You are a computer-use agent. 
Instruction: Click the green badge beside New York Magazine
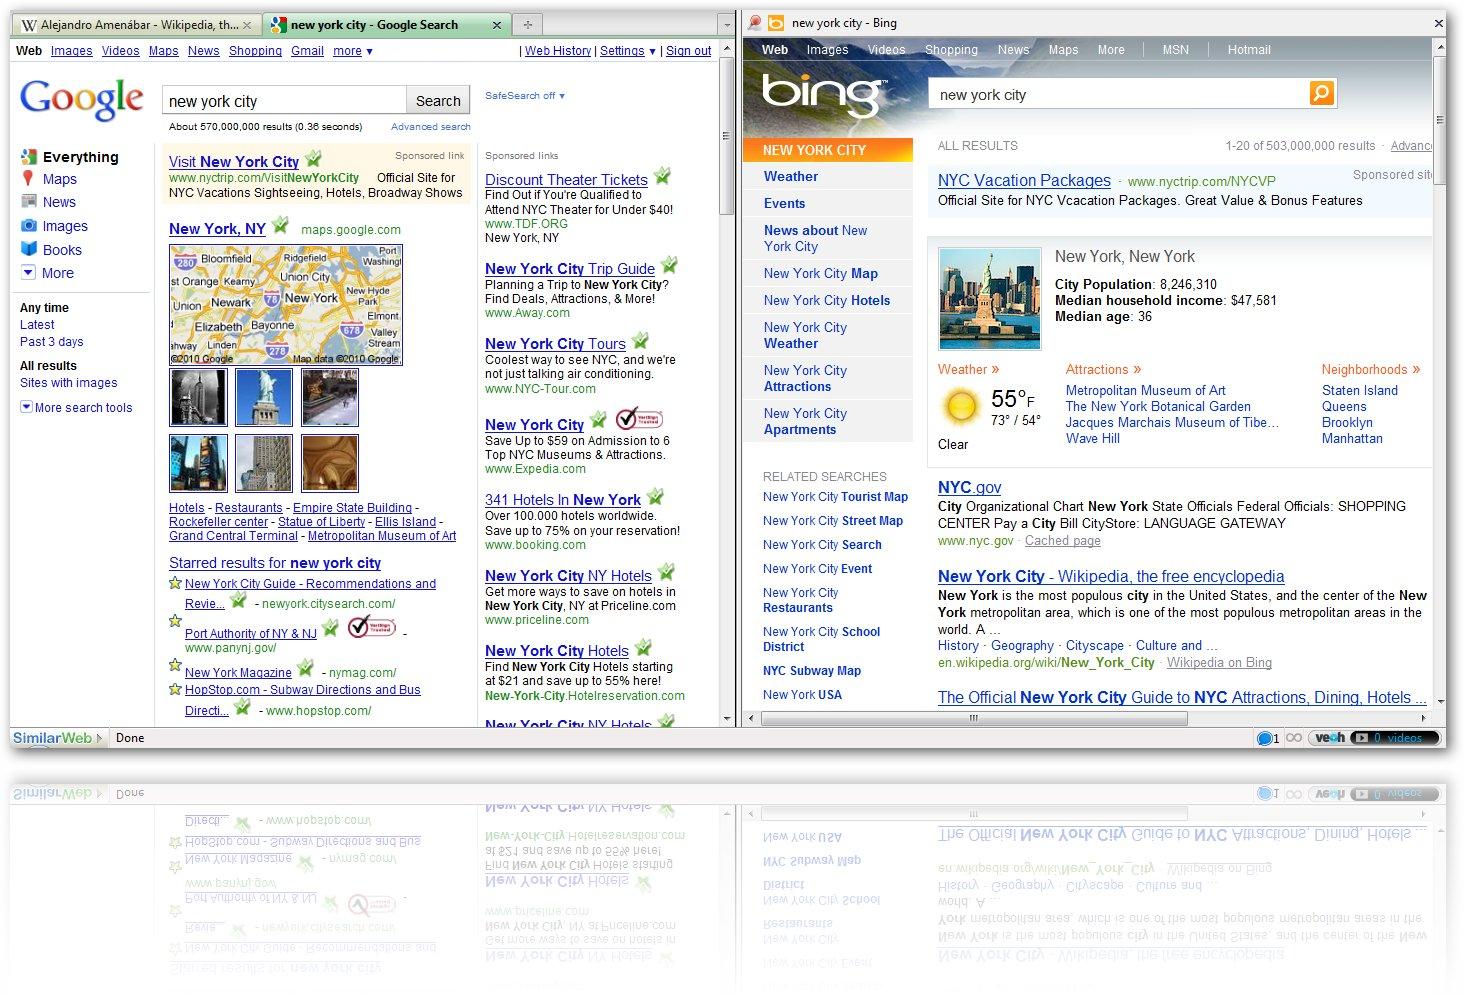(306, 668)
